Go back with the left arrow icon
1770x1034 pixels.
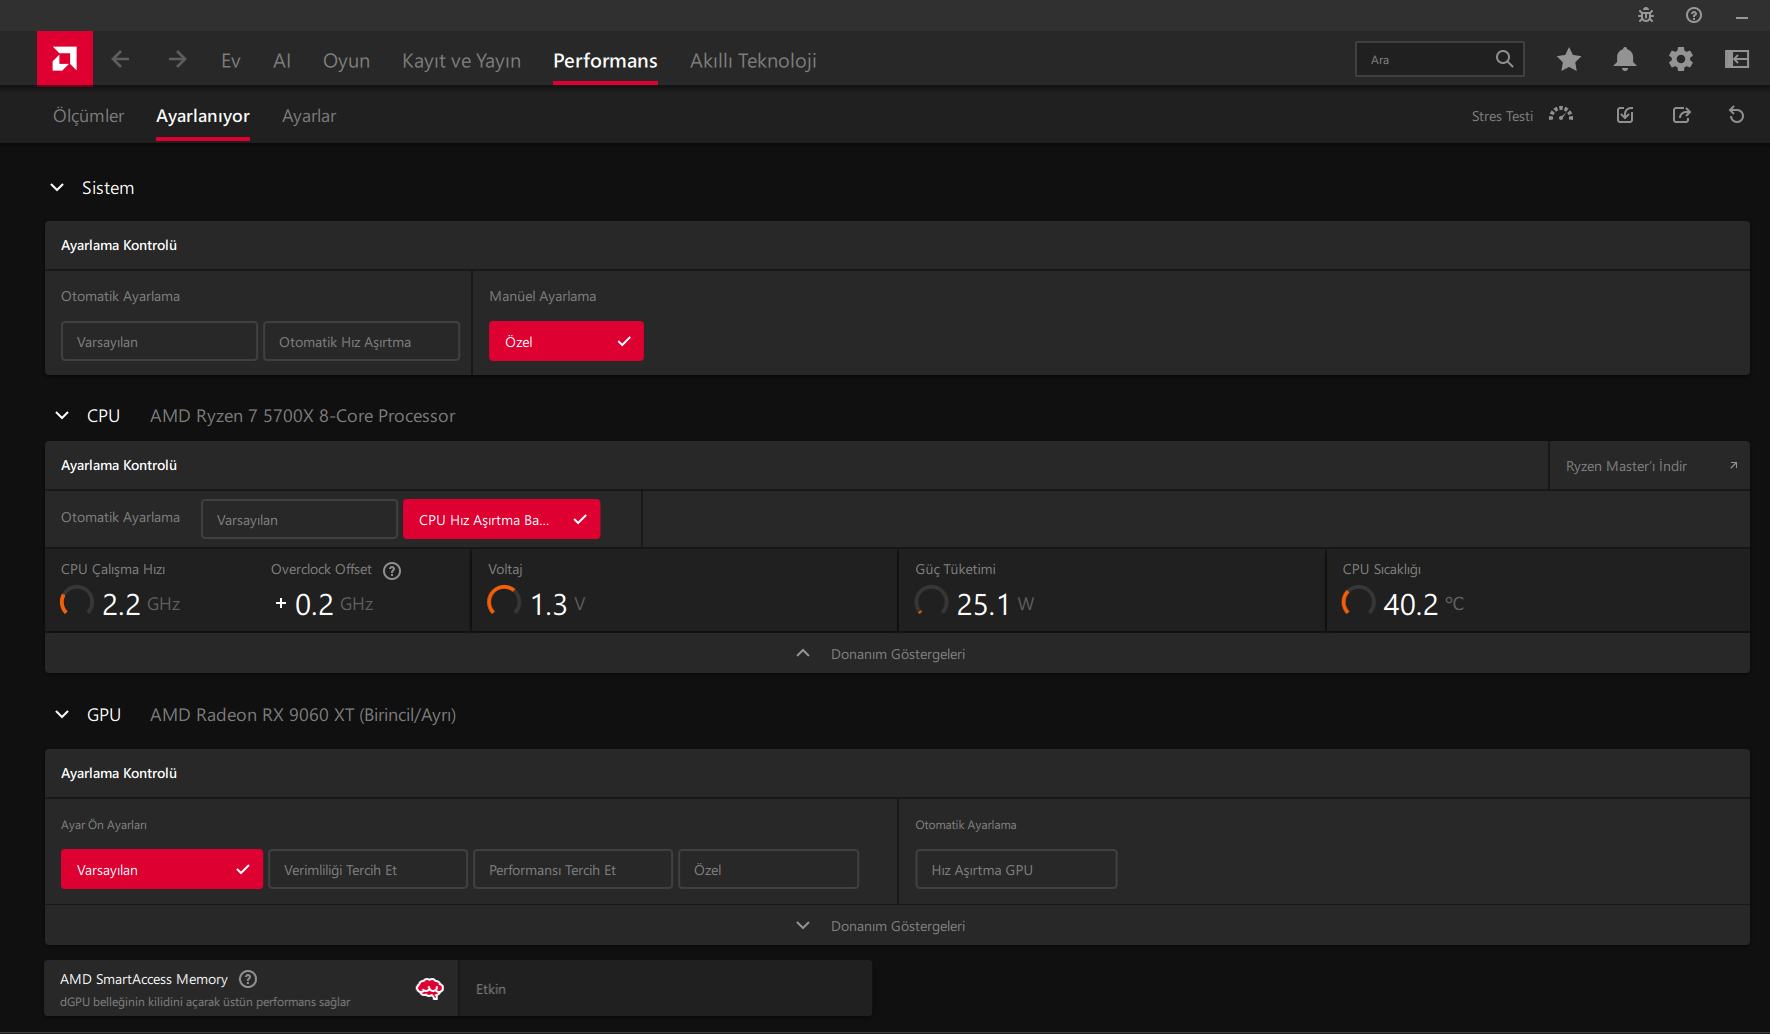[120, 60]
